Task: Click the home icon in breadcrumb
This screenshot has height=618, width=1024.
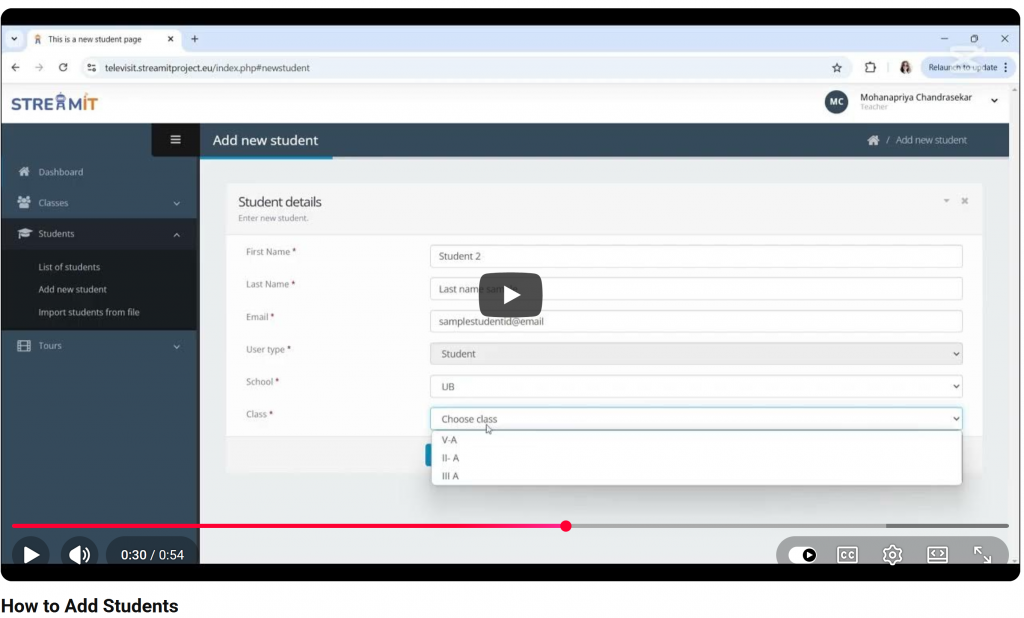Action: (x=873, y=140)
